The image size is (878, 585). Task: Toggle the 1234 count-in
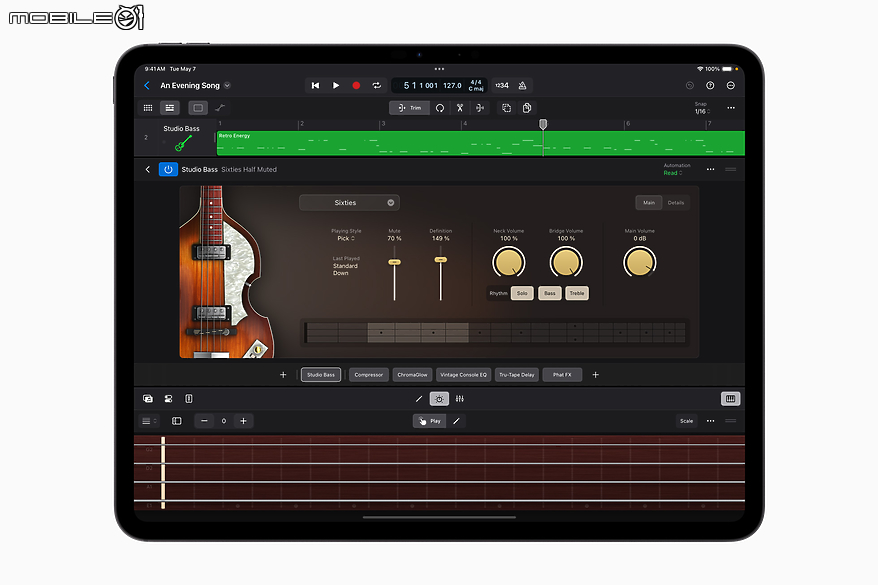tap(502, 86)
